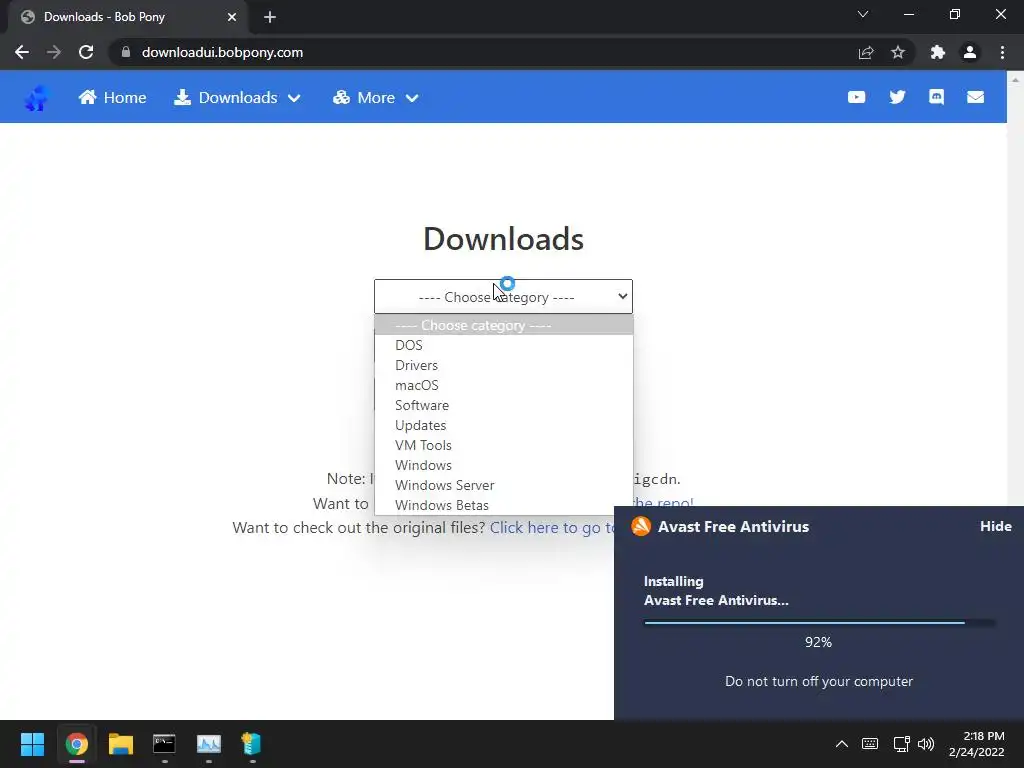Image resolution: width=1024 pixels, height=768 pixels.
Task: Click the share page icon
Action: (866, 52)
